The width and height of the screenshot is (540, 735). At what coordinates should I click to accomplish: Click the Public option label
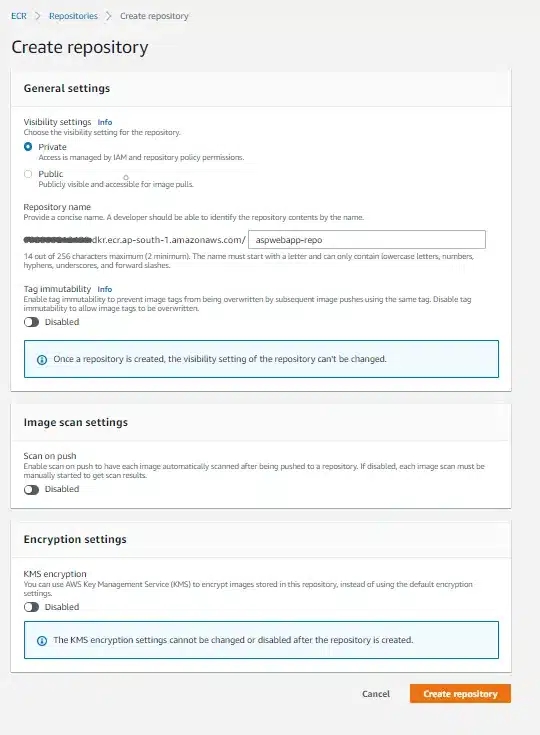pos(51,174)
